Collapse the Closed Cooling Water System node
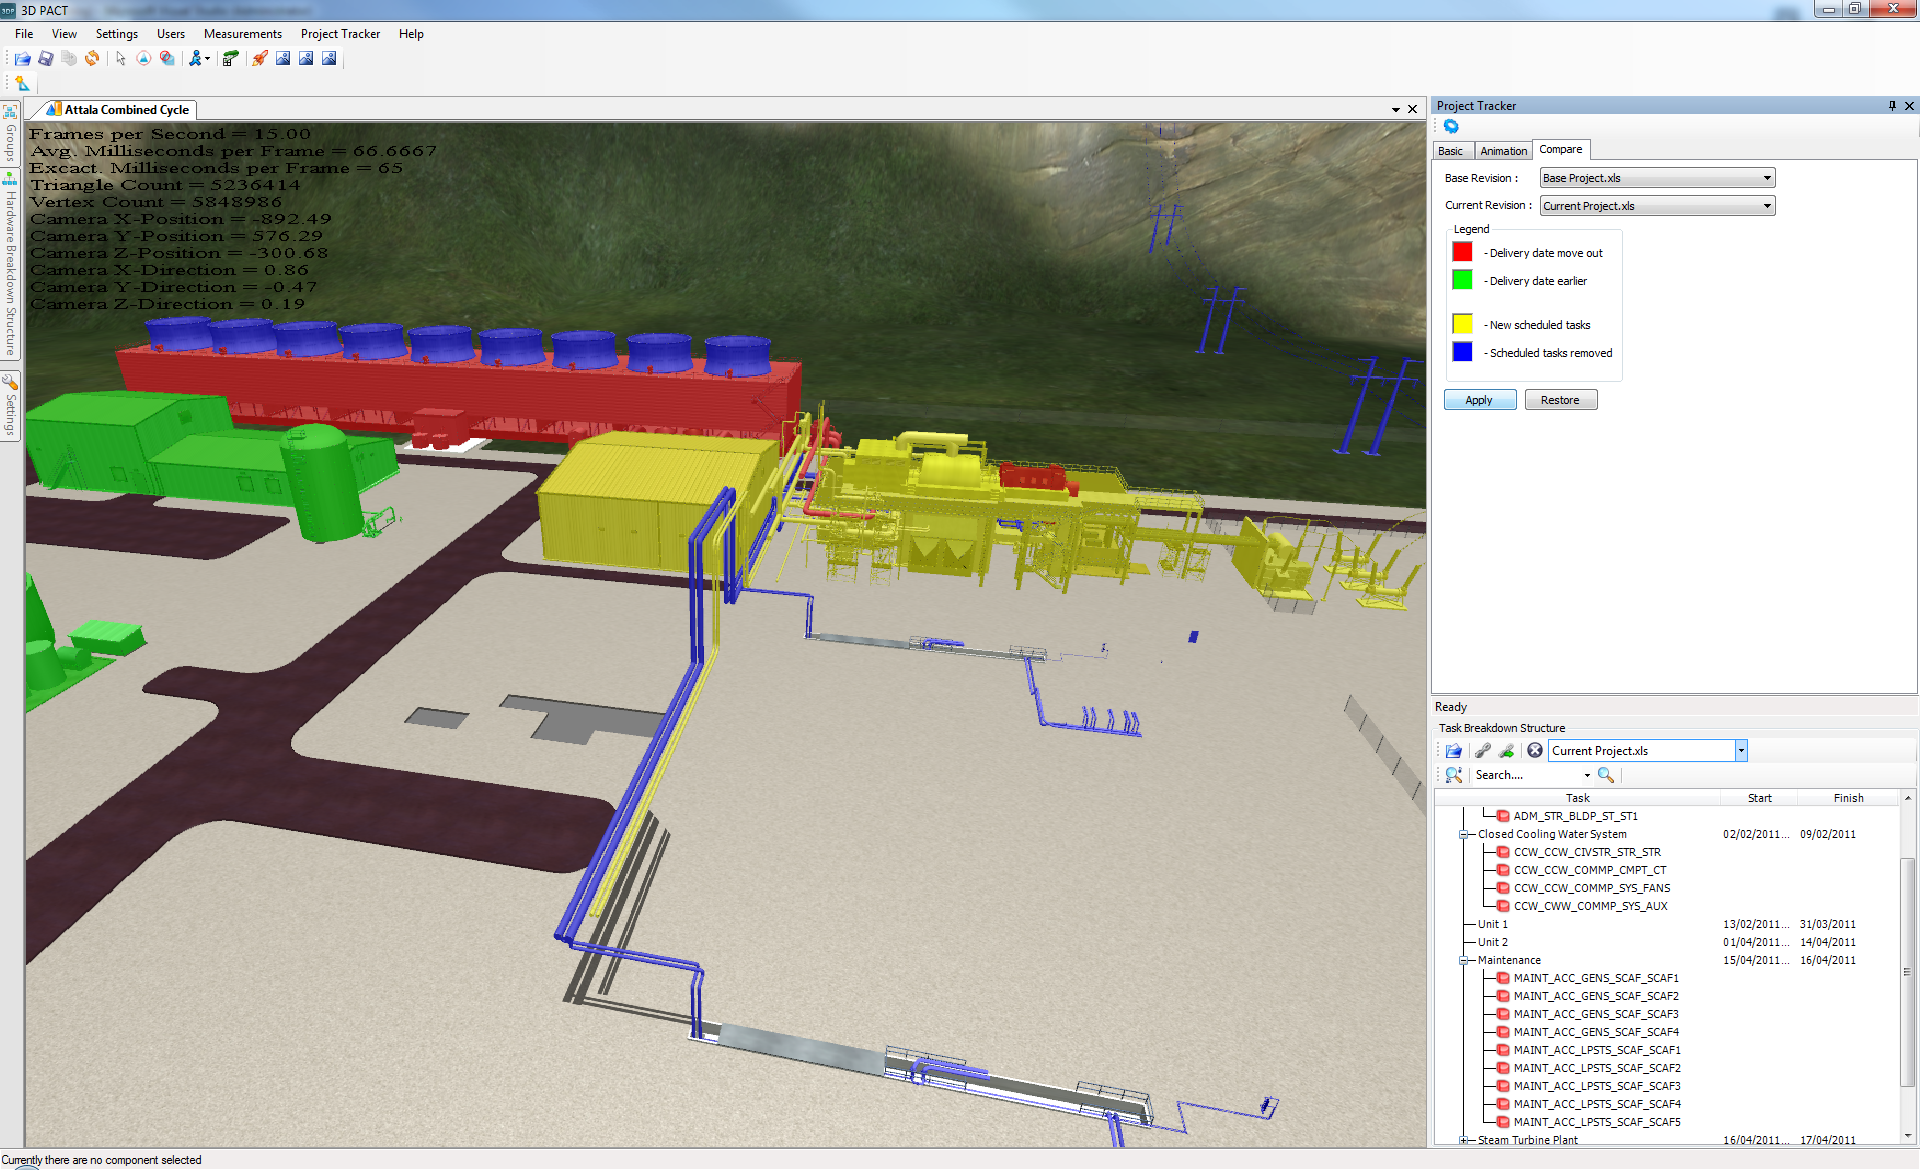 pyautogui.click(x=1463, y=835)
